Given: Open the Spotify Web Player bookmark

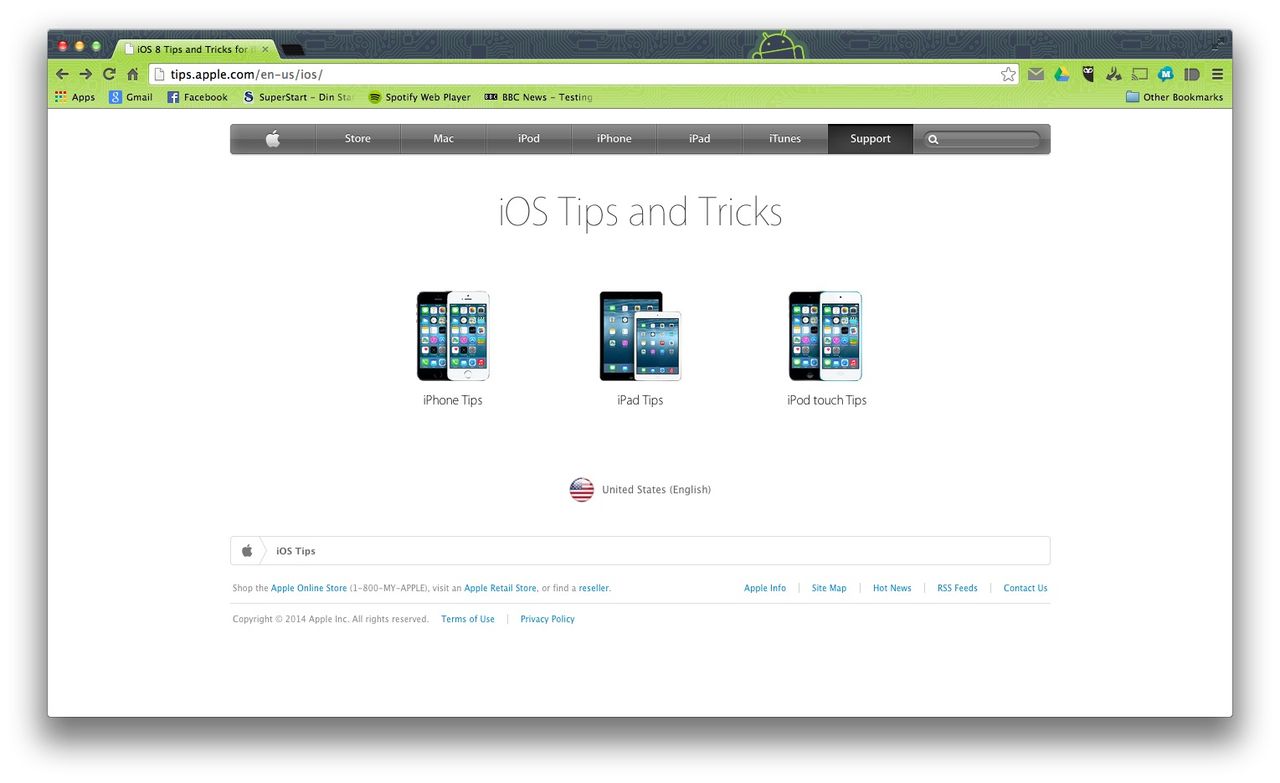Looking at the screenshot, I should click(420, 97).
